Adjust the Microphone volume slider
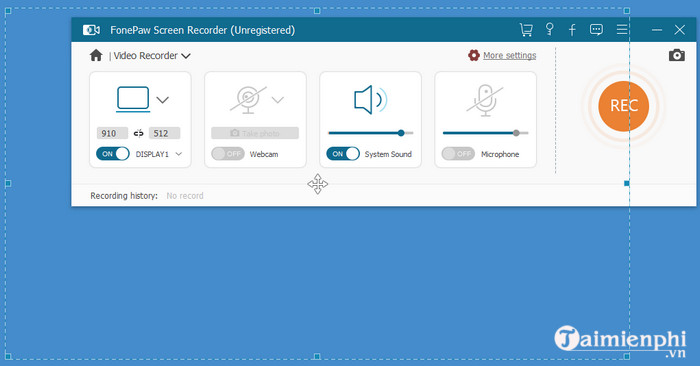Viewport: 700px width, 366px height. [485, 133]
